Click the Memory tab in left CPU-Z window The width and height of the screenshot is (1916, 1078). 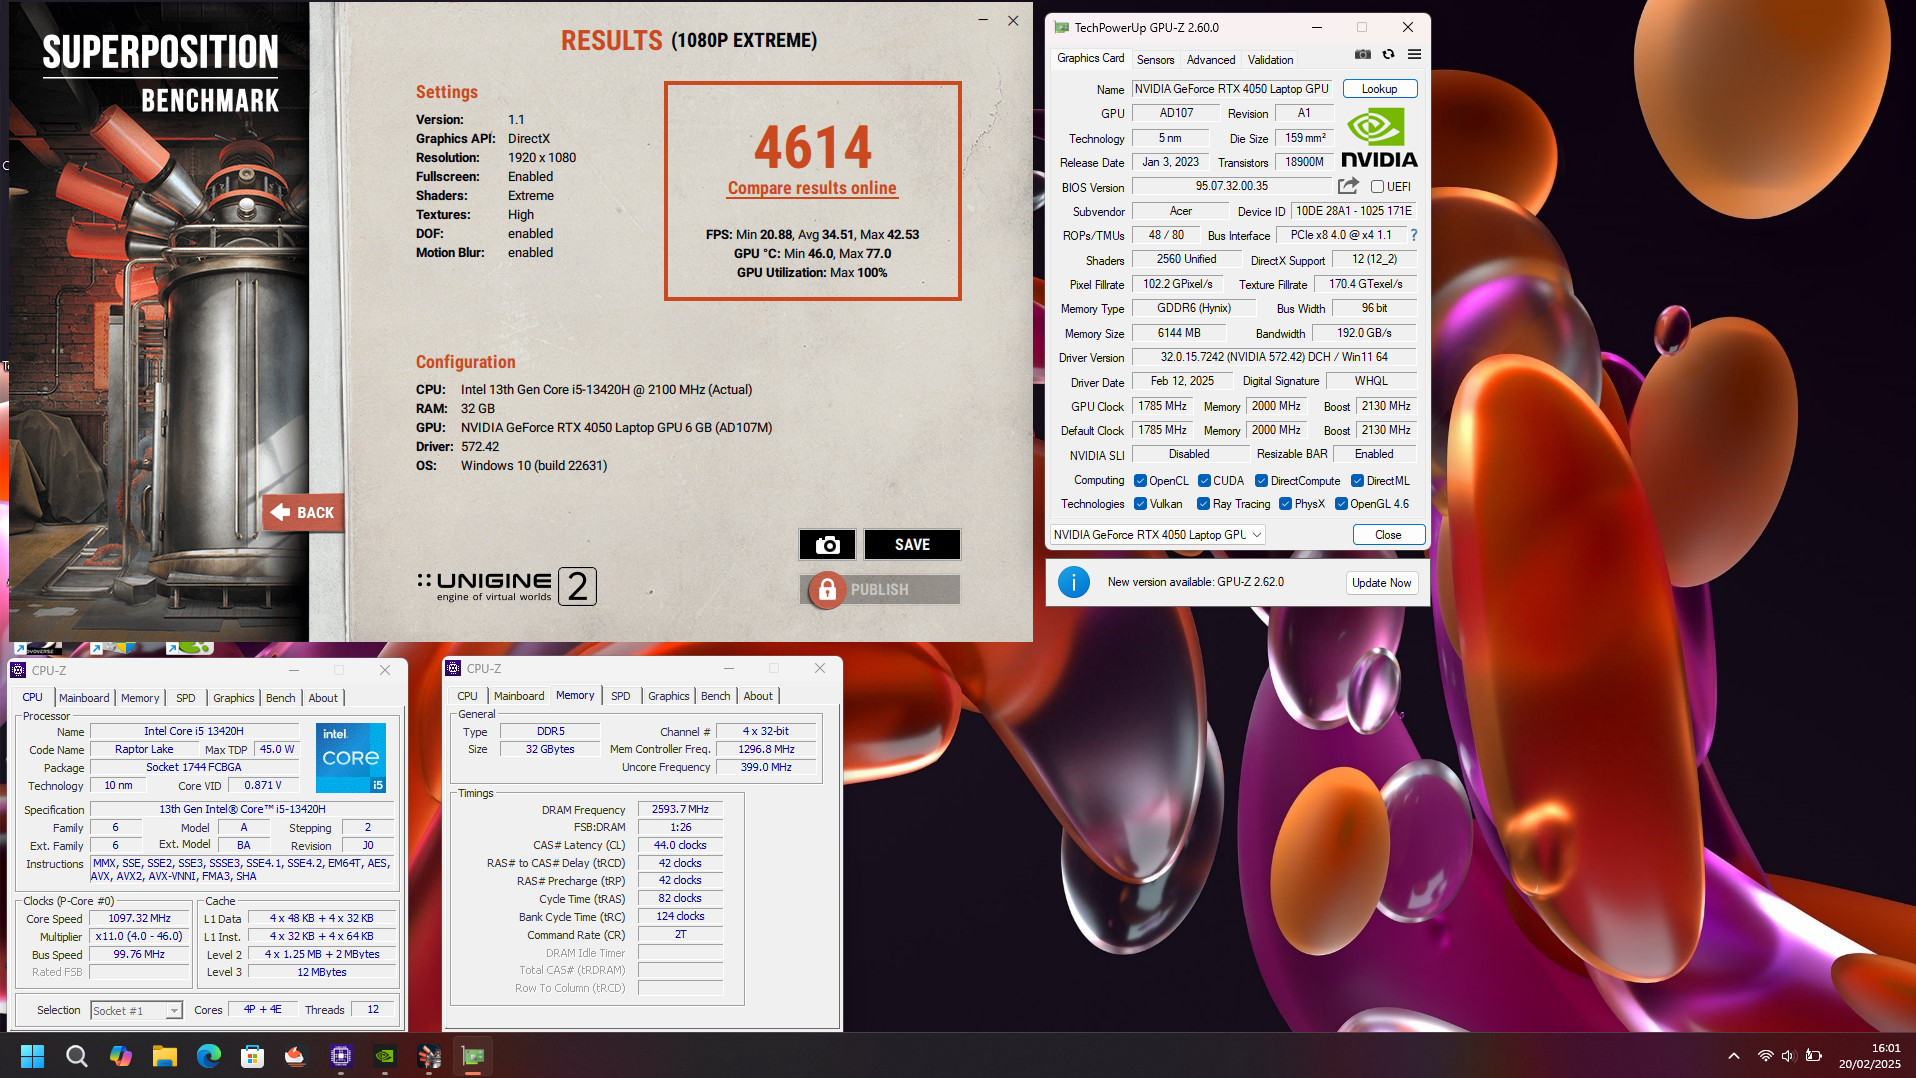click(x=140, y=698)
